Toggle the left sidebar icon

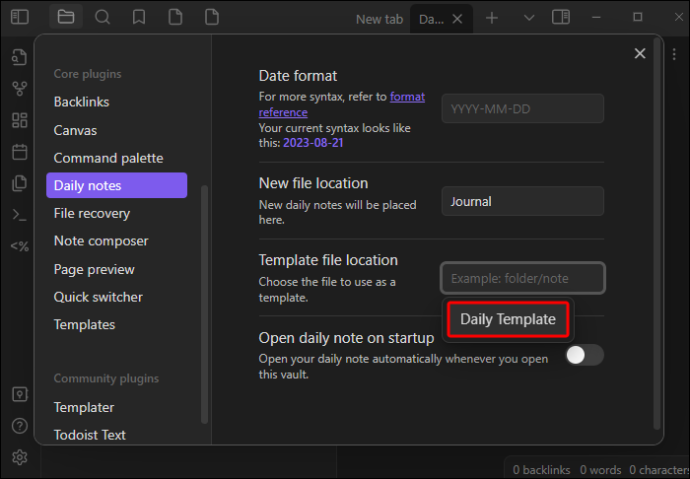point(19,17)
